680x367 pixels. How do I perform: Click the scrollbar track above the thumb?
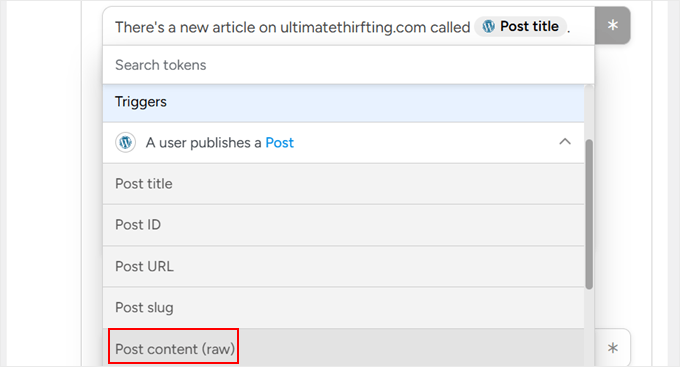click(589, 112)
